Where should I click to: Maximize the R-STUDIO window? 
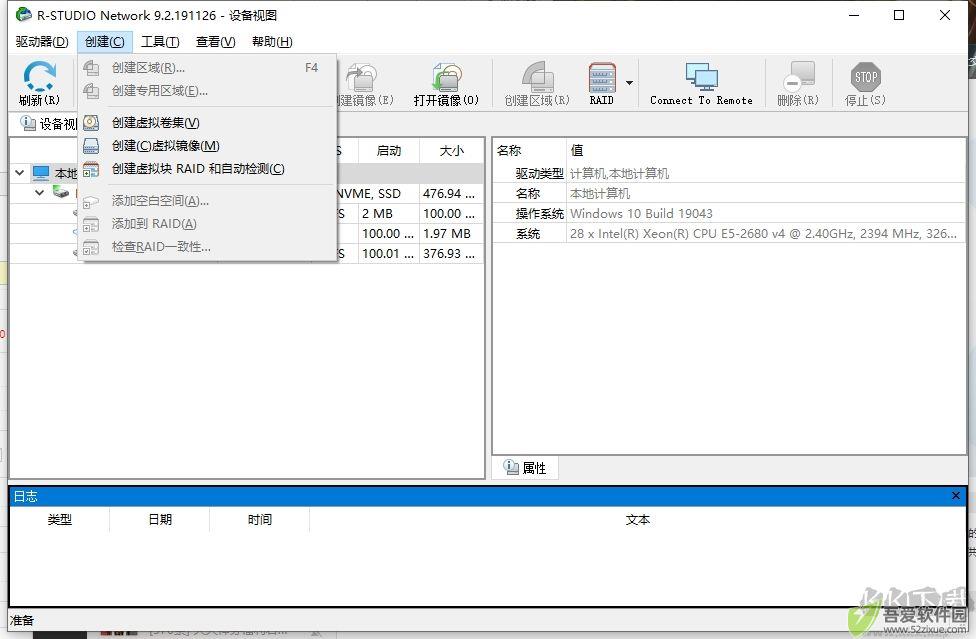point(899,15)
